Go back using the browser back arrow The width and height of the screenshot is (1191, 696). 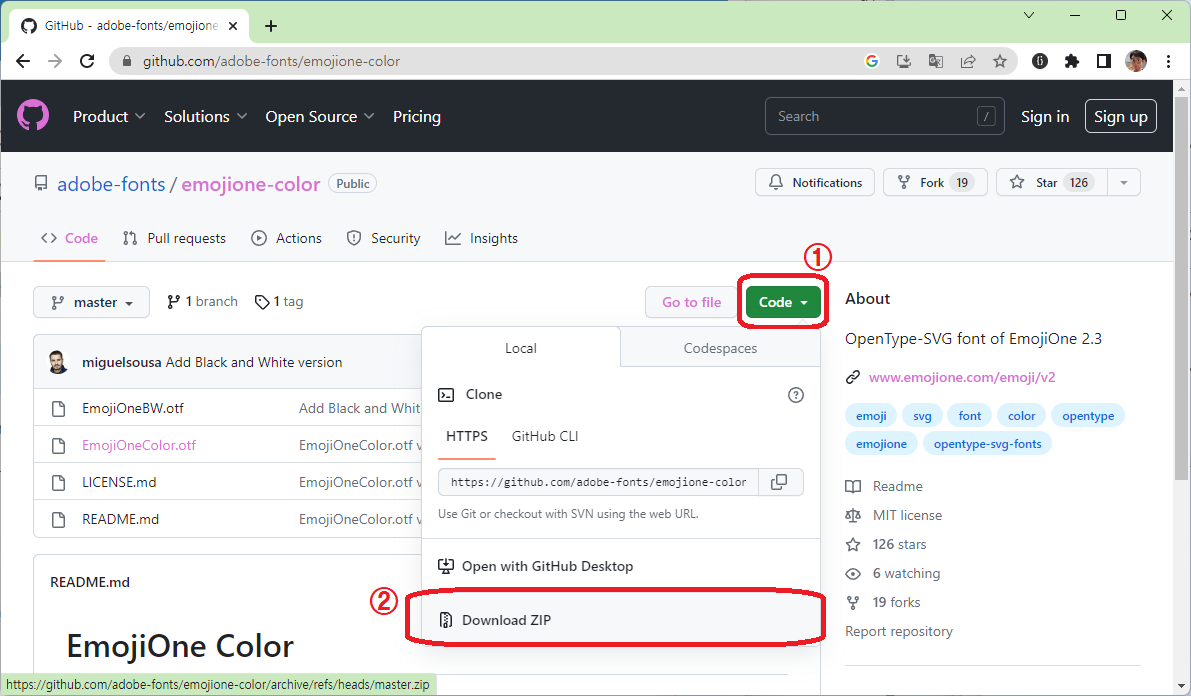point(23,62)
